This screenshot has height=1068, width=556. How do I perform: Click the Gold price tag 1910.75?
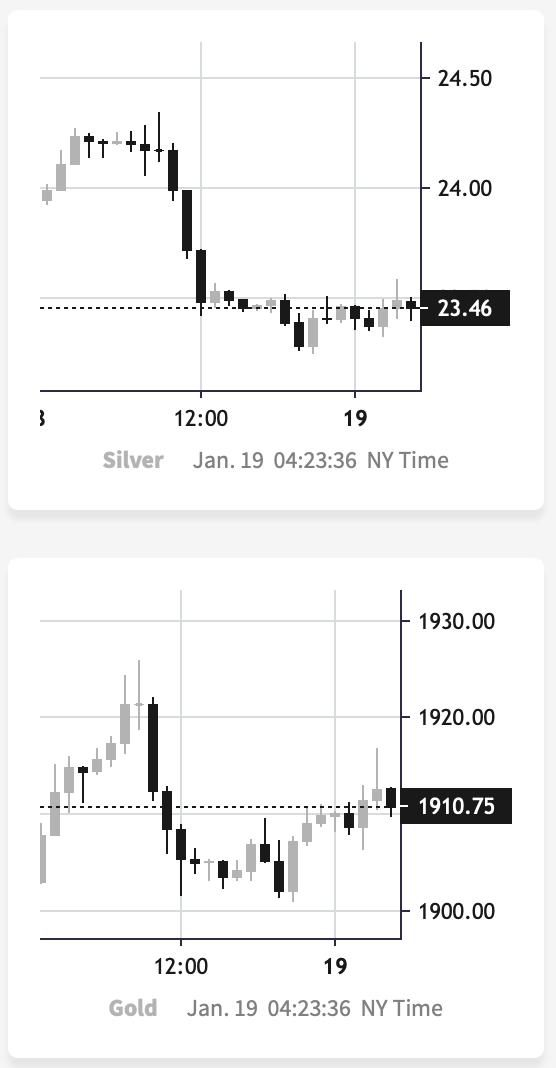(456, 806)
